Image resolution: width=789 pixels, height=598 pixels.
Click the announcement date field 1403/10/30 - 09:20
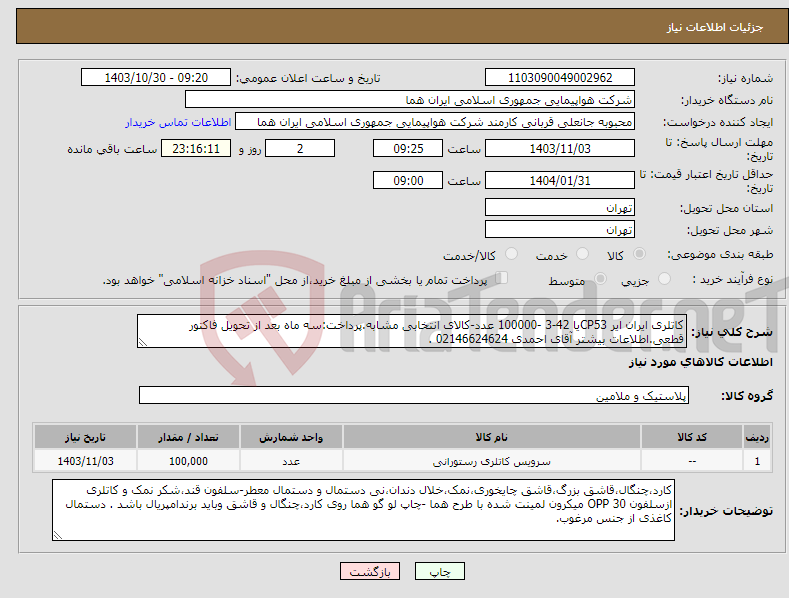click(156, 78)
